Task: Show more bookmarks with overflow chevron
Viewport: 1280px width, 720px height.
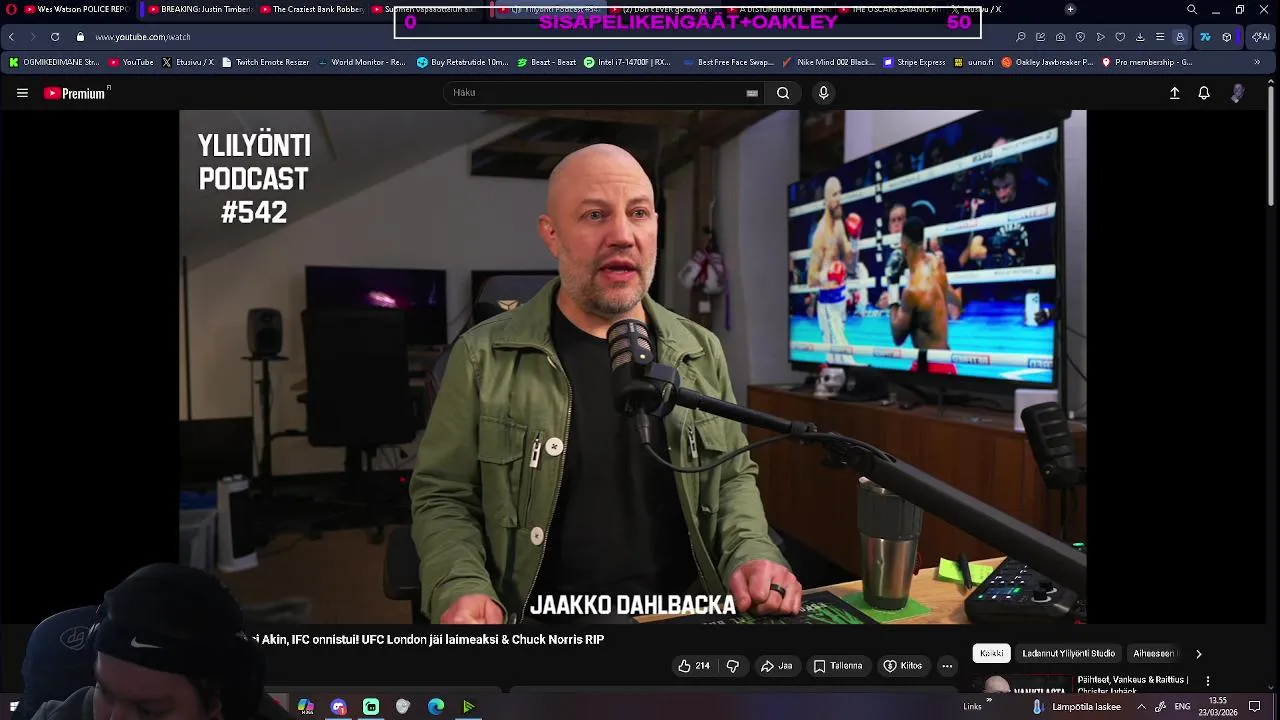Action: pyautogui.click(x=1257, y=62)
